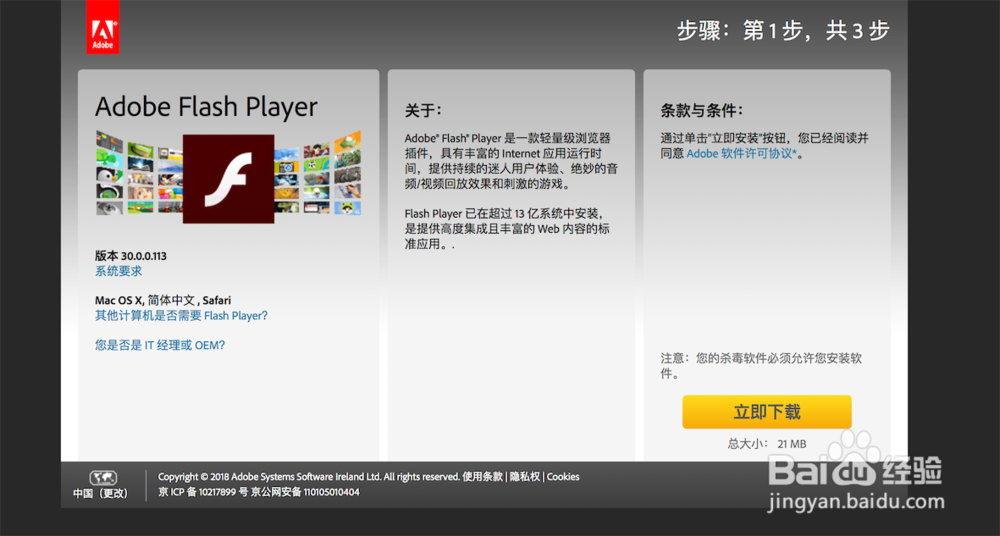1000x536 pixels.
Task: Click the world map region icon
Action: [103, 478]
